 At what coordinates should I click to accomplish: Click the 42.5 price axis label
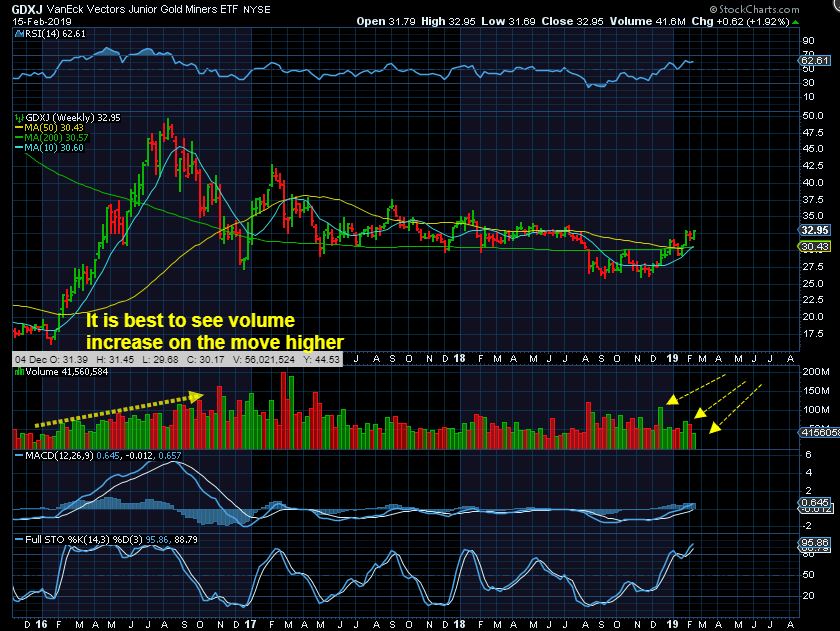point(813,166)
